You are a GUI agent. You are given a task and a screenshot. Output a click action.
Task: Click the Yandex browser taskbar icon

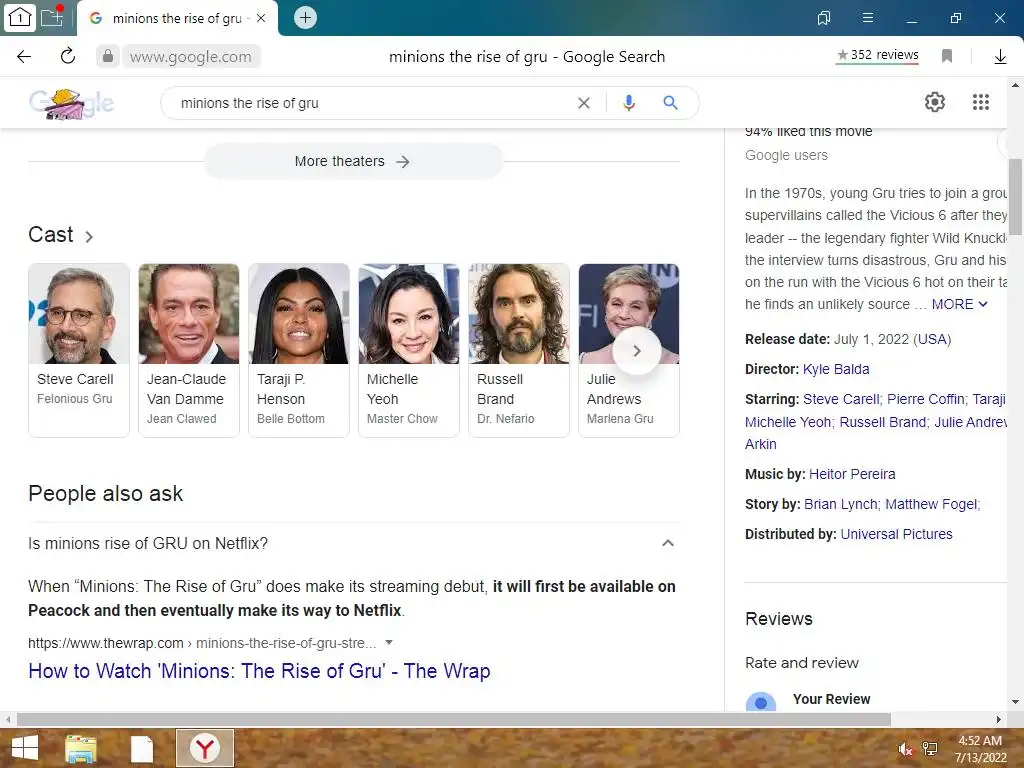[x=205, y=748]
